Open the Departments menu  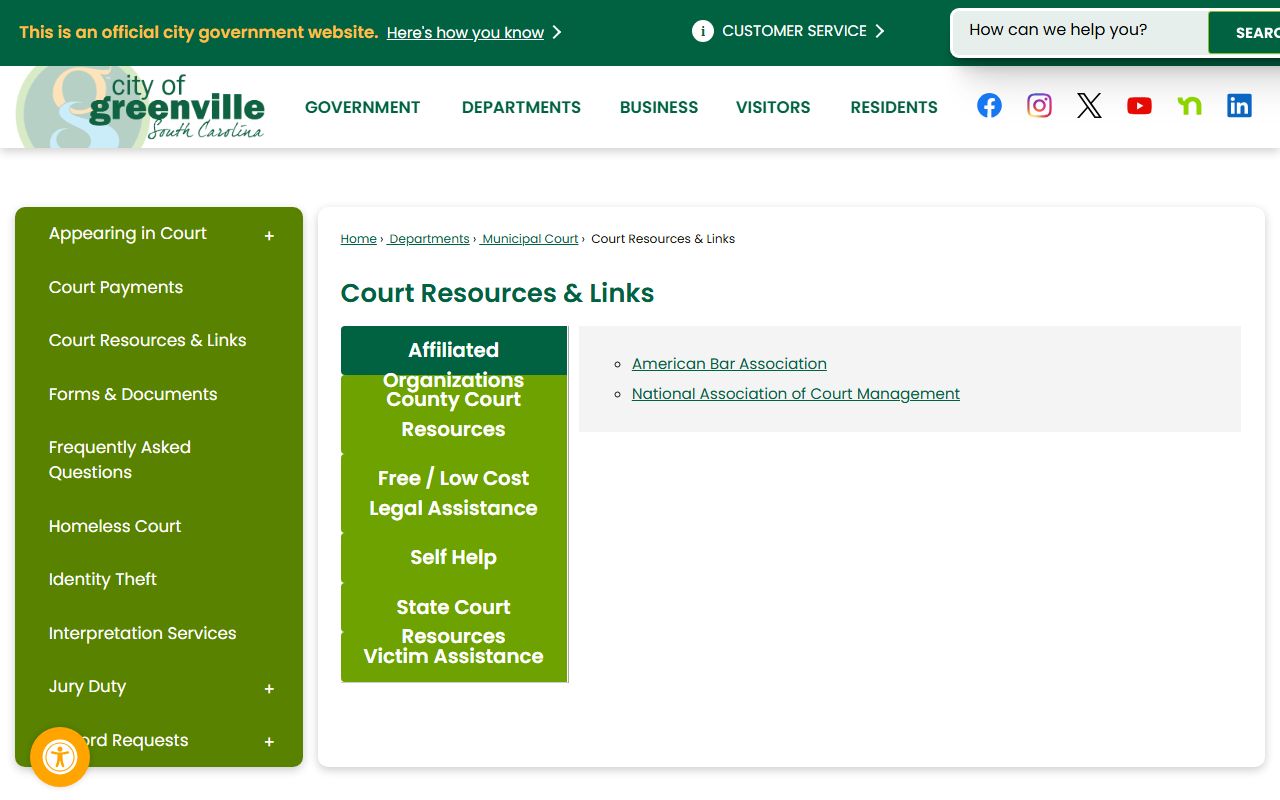point(521,107)
